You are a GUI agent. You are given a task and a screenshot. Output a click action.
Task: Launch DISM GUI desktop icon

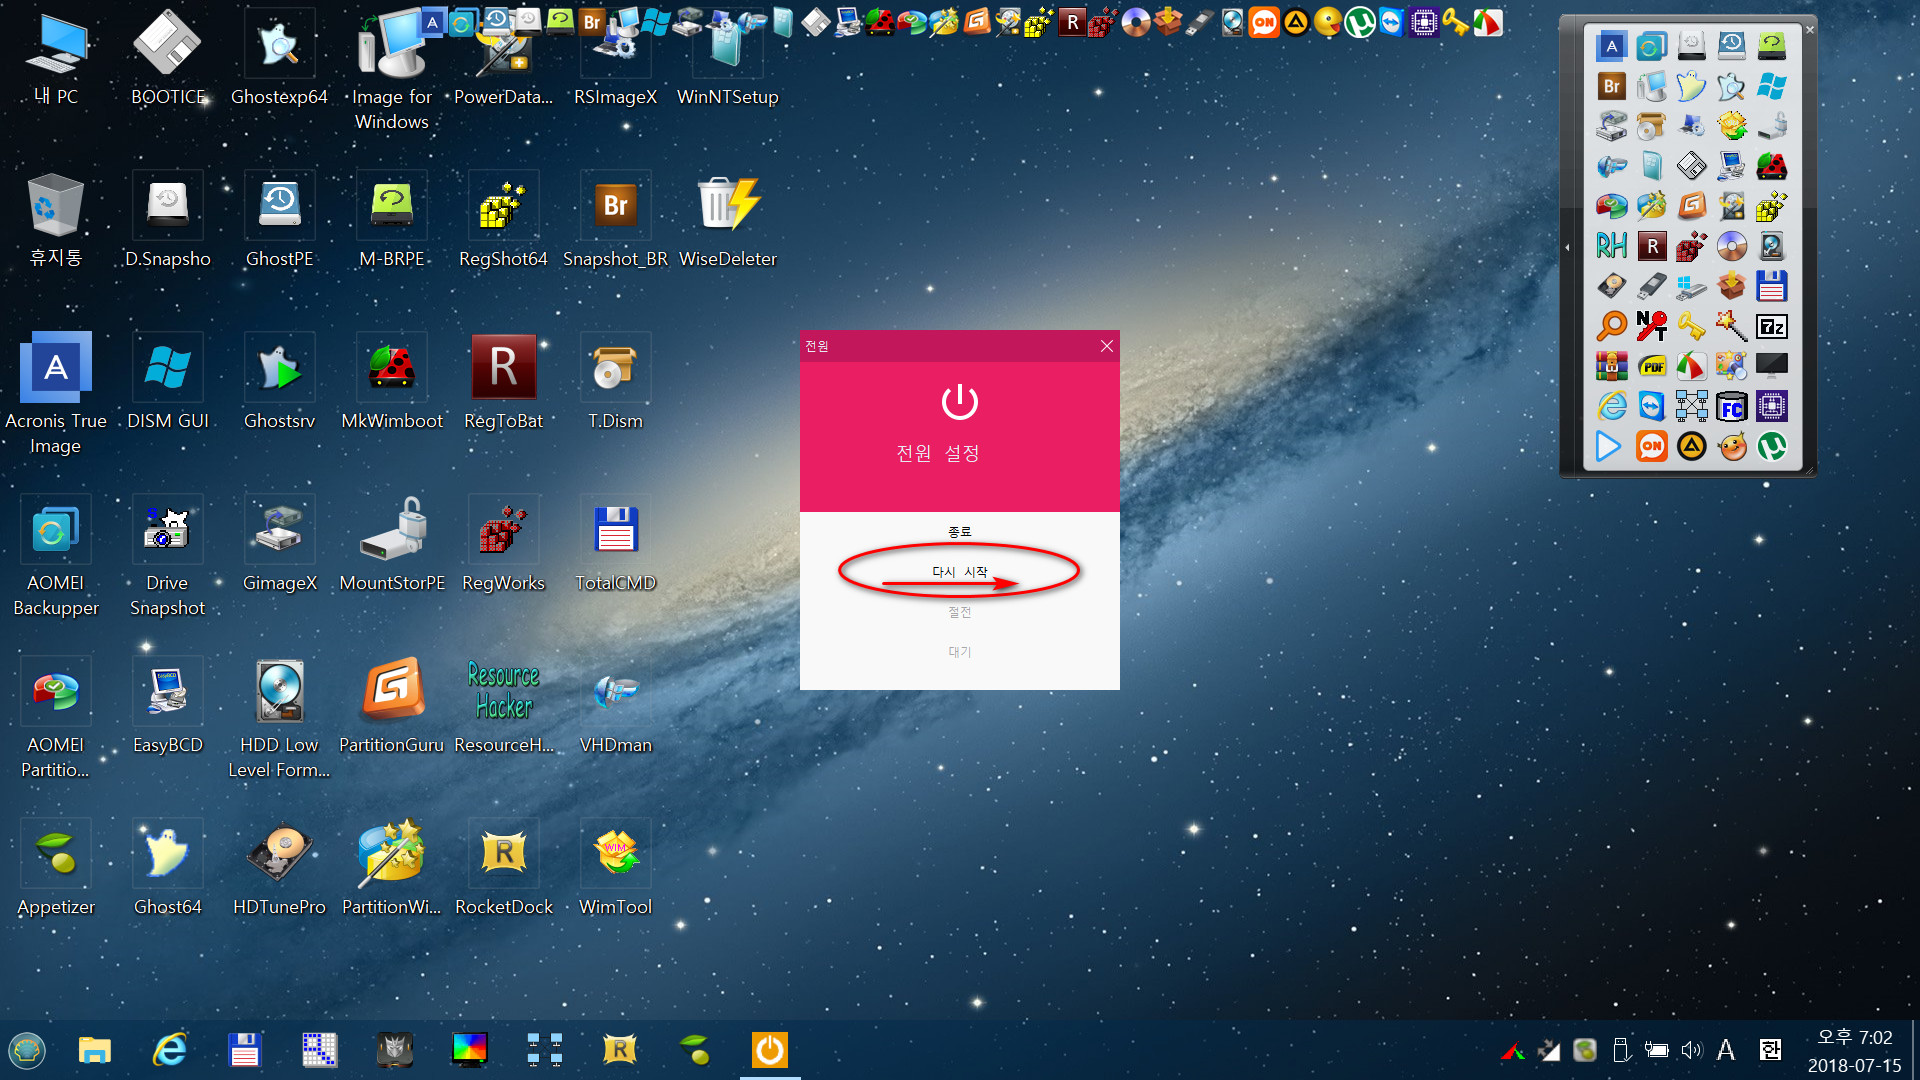point(168,382)
